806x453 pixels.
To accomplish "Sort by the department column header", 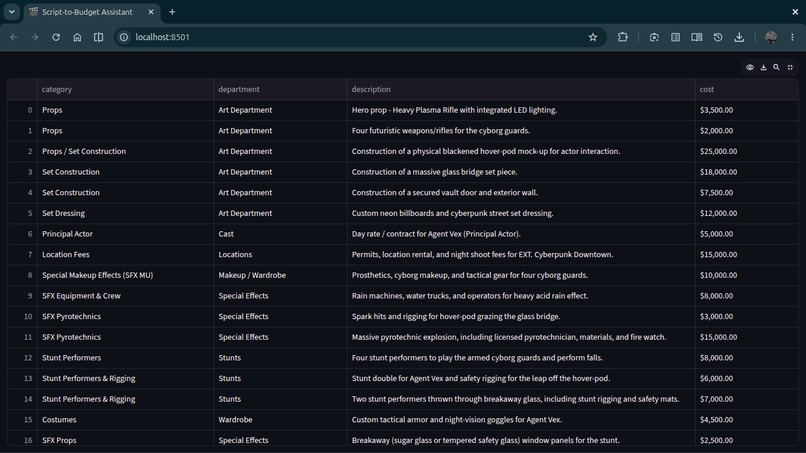I will click(280, 89).
